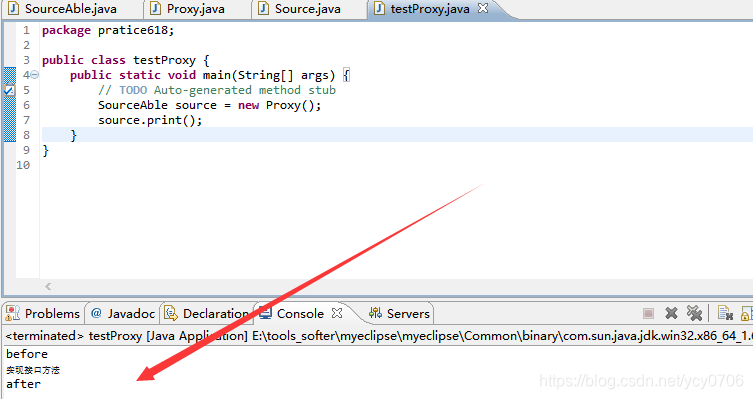Open the Servers view tab
Viewport: 753px width, 399px height.
[400, 314]
